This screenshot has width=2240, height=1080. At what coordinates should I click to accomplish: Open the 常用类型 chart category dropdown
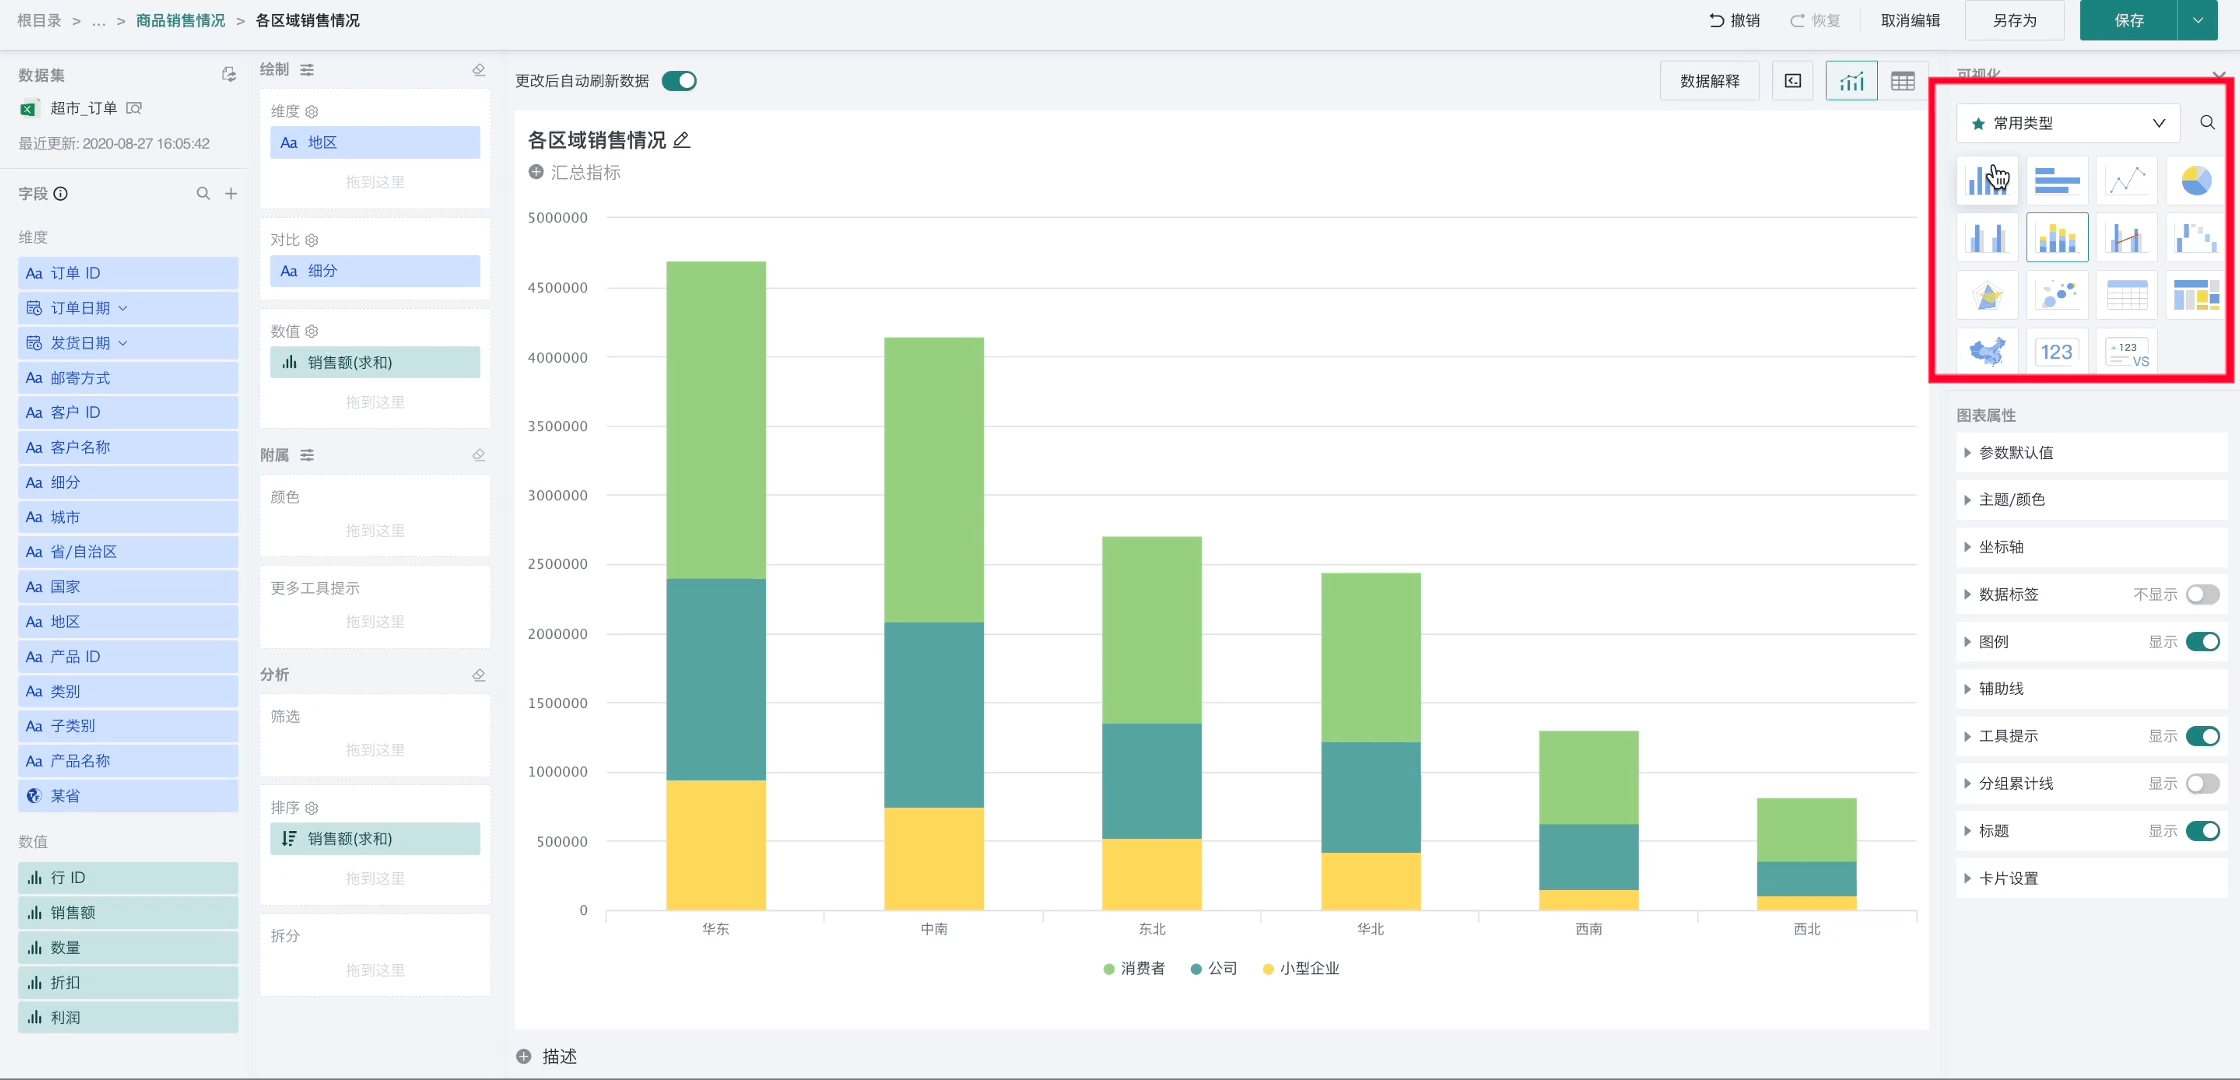tap(2069, 123)
